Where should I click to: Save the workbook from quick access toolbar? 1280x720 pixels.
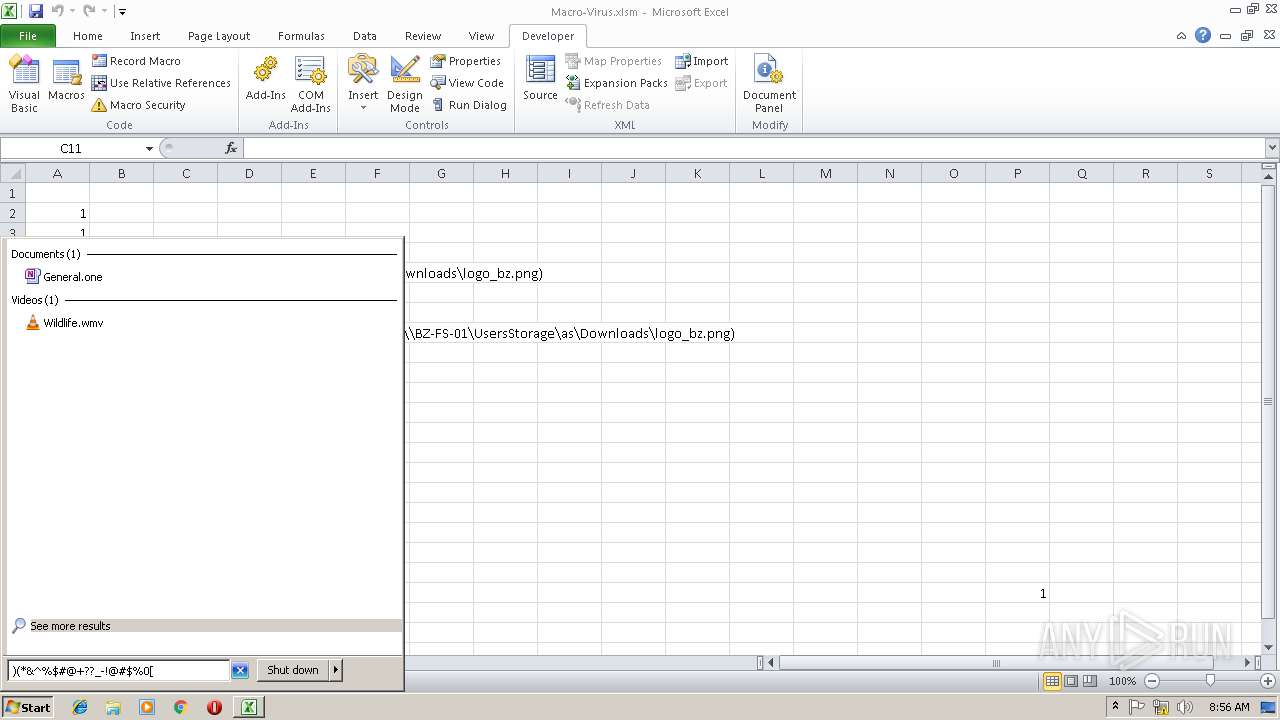coord(36,11)
